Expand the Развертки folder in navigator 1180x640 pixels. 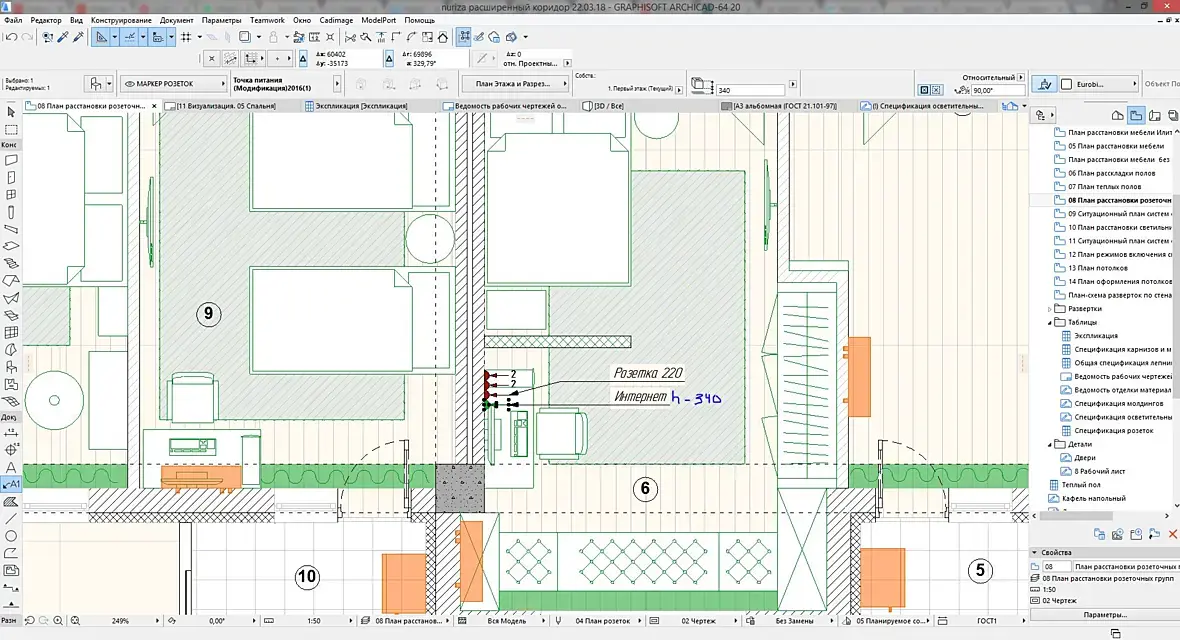click(x=1050, y=309)
